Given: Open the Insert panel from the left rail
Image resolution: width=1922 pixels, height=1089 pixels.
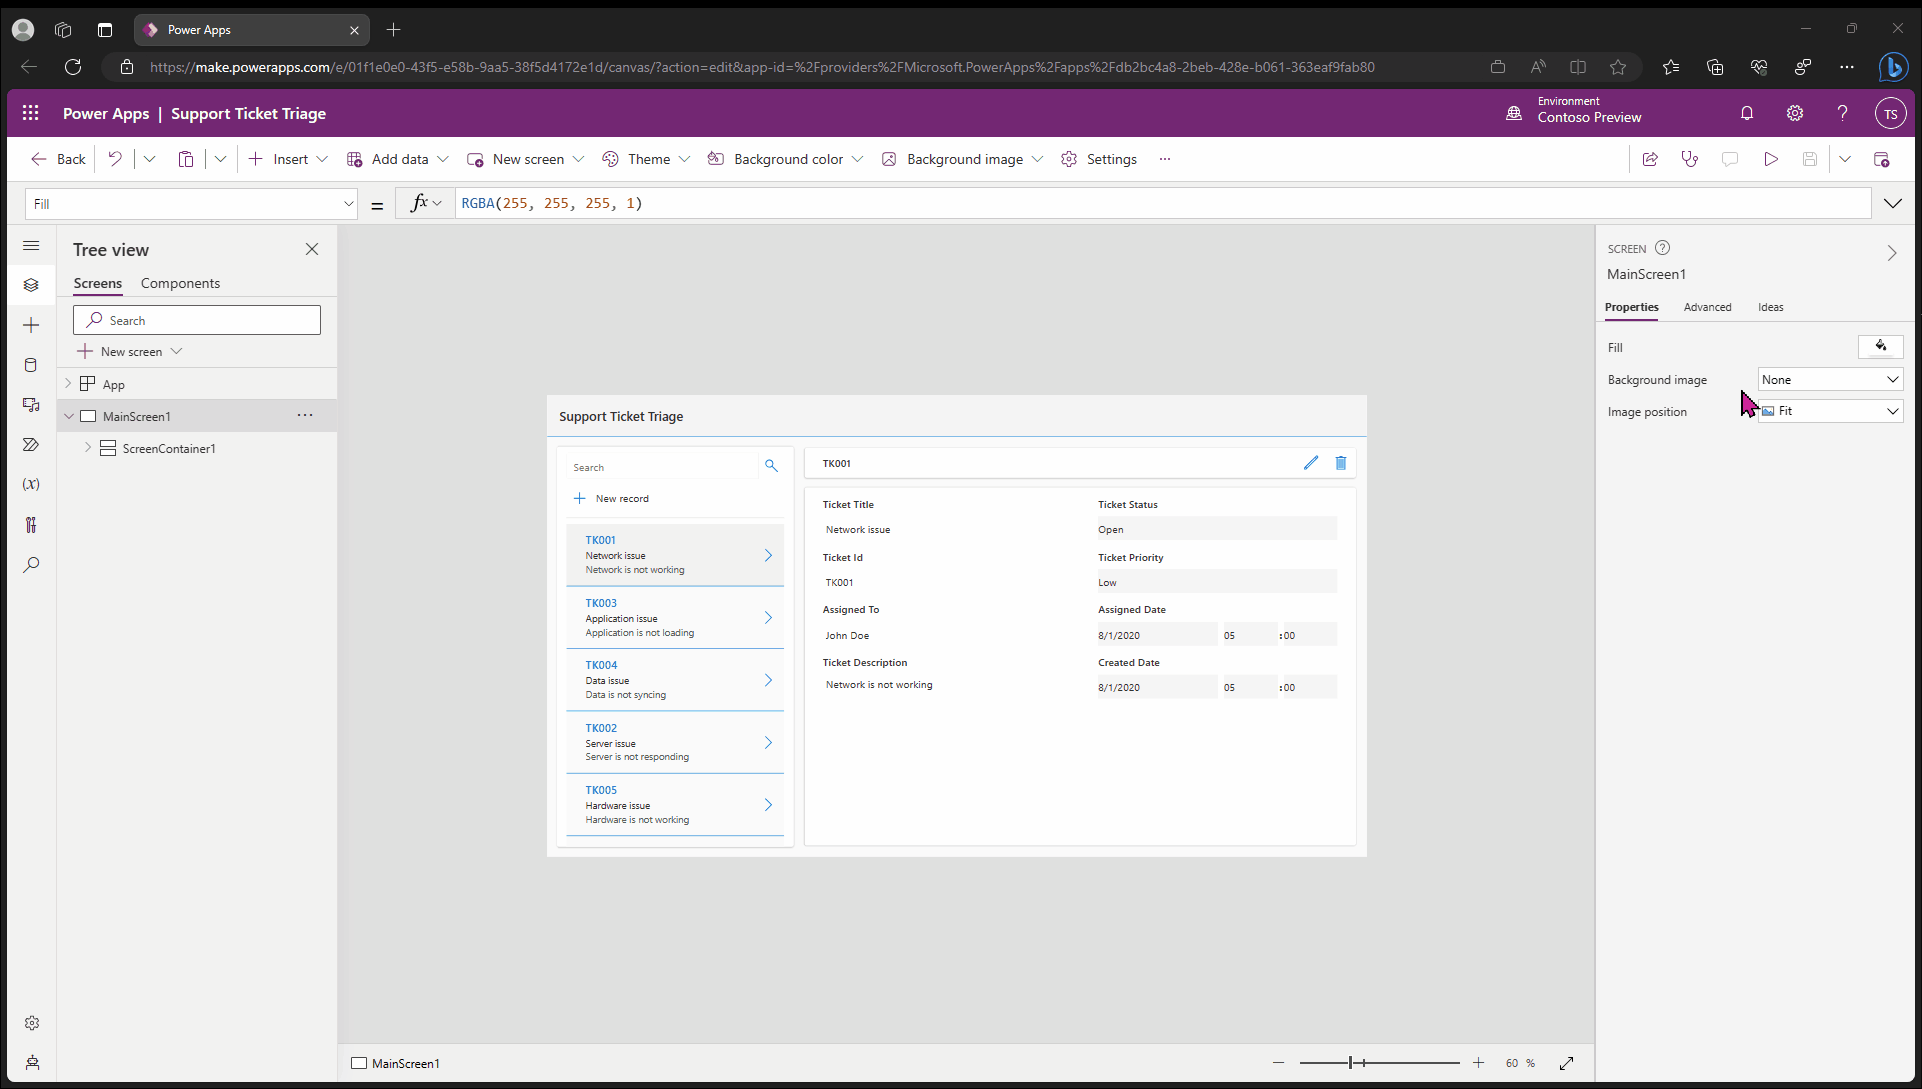Looking at the screenshot, I should [31, 325].
